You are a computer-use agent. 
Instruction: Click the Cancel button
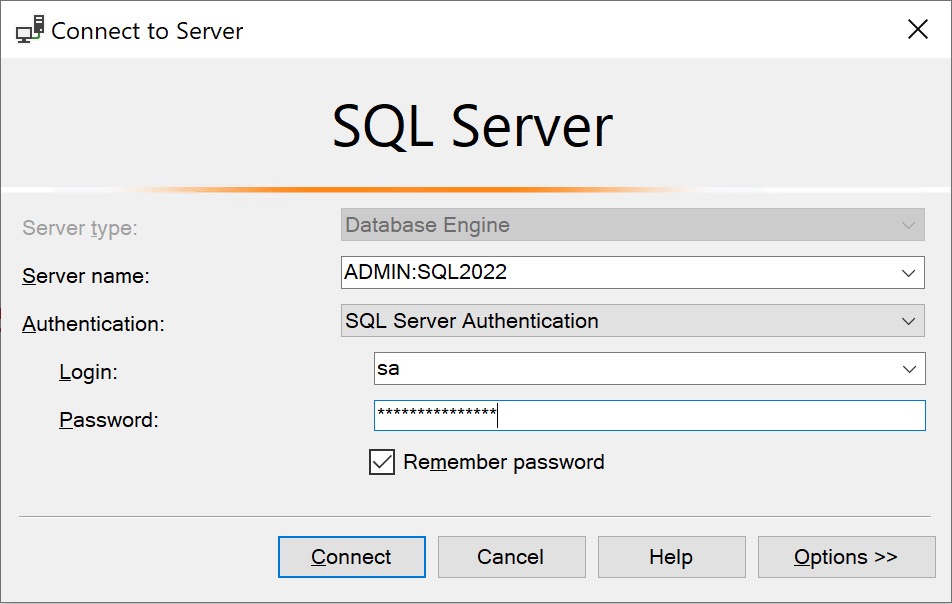coord(512,557)
